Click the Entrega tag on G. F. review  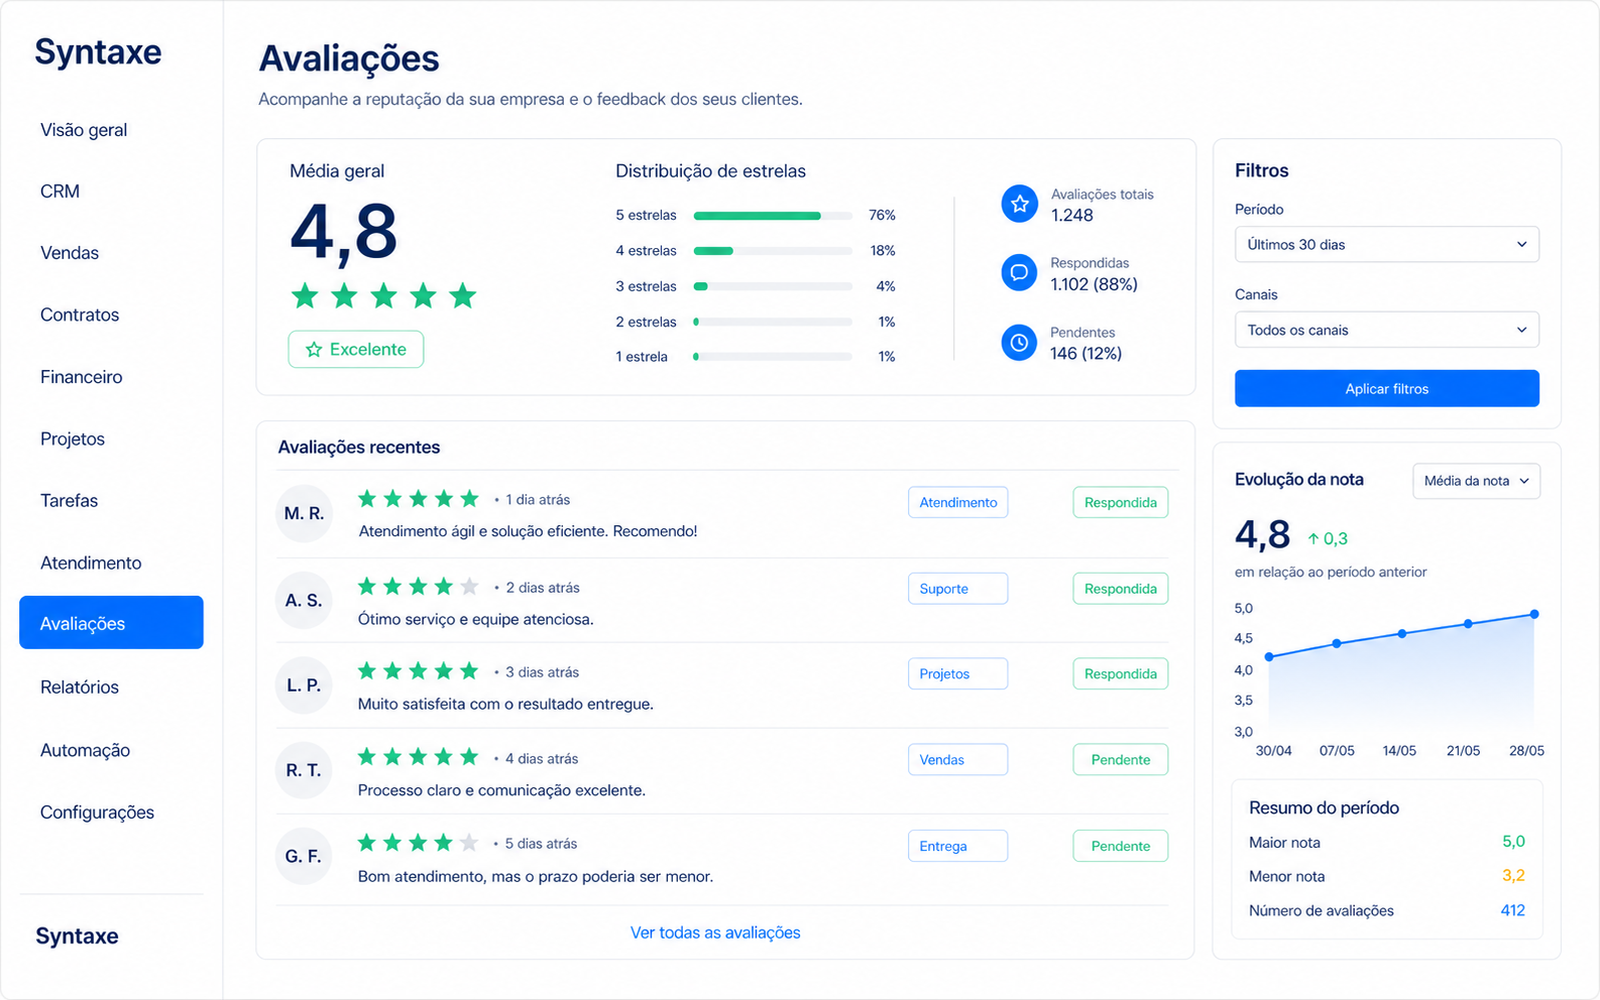click(958, 846)
